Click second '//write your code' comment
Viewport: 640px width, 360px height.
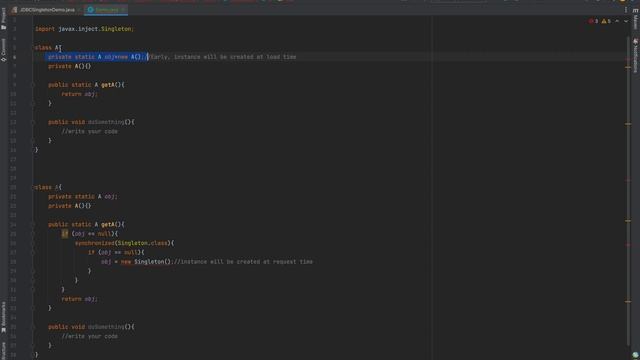pos(89,336)
